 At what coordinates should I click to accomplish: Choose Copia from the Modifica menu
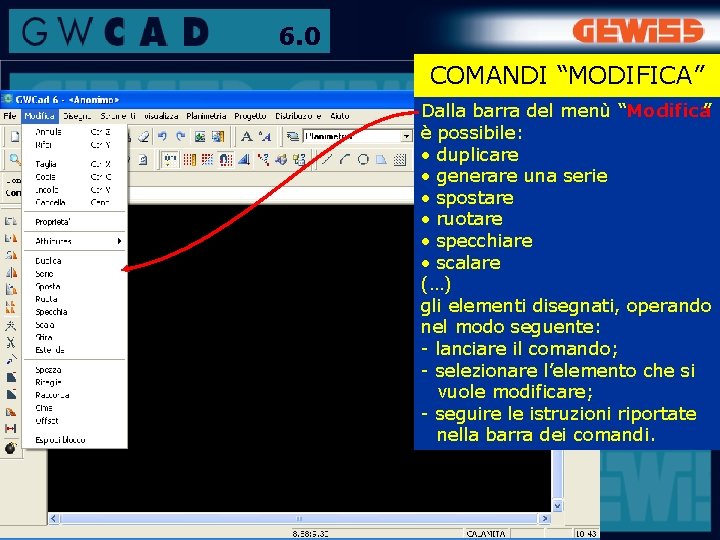pyautogui.click(x=74, y=177)
